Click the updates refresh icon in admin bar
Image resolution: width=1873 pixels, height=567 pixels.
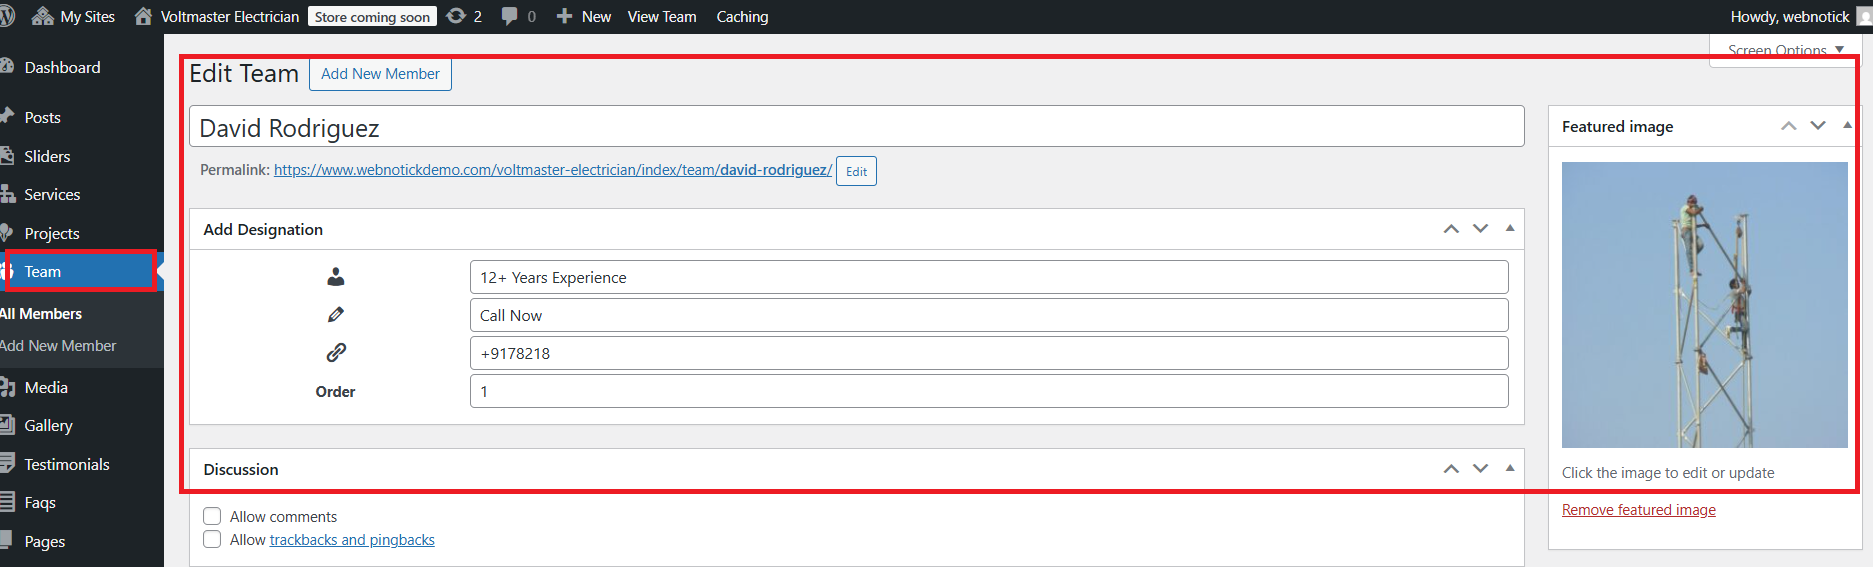(456, 16)
